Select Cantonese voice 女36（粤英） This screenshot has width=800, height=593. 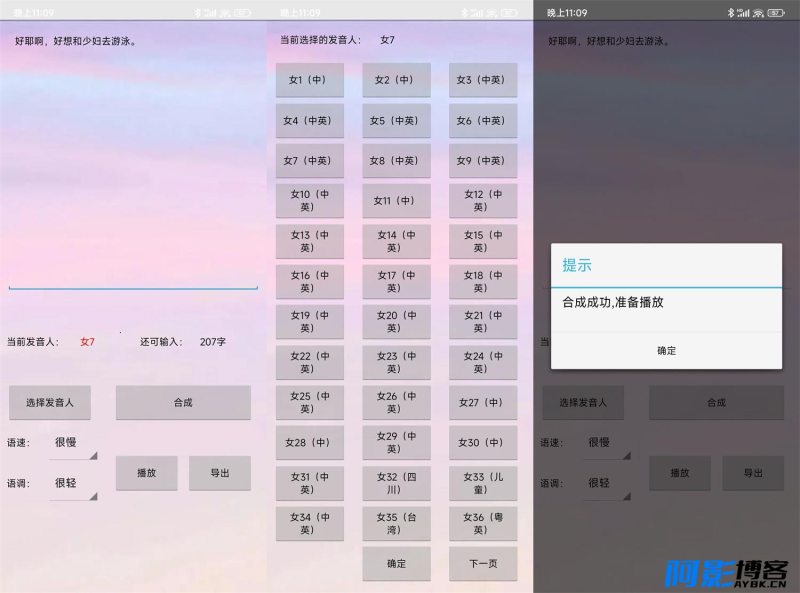(x=483, y=524)
